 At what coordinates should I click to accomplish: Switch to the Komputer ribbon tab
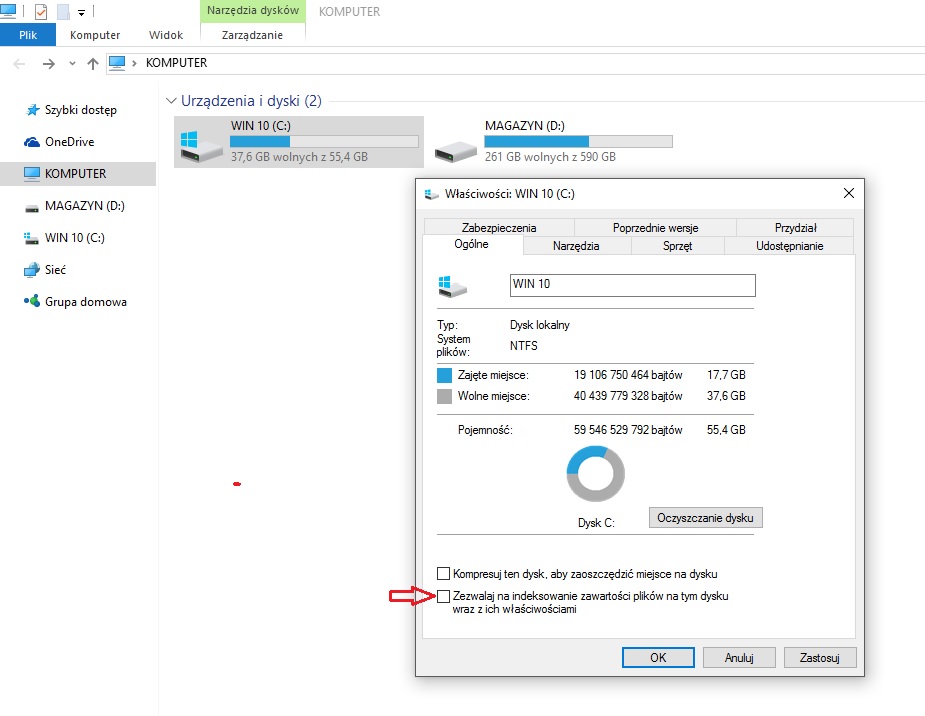pos(95,35)
